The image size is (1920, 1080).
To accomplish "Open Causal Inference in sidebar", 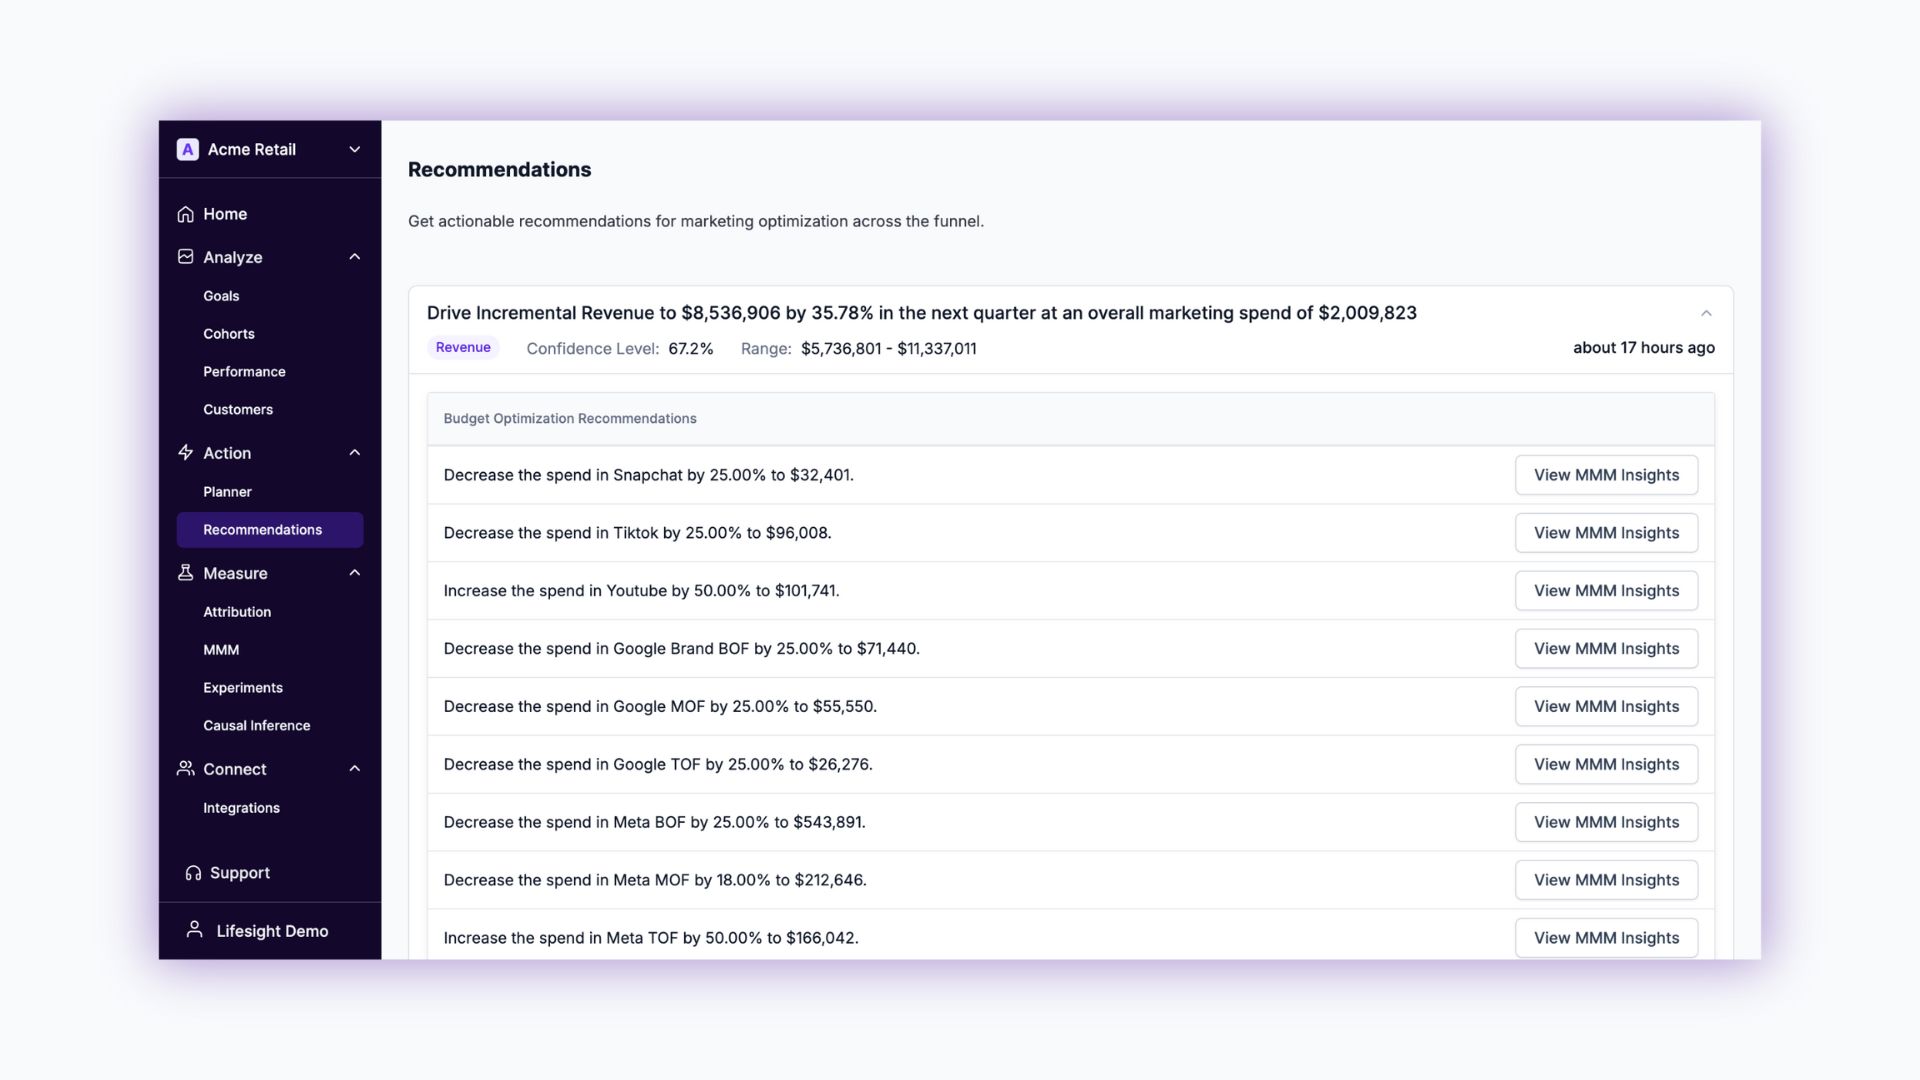I will 256,726.
